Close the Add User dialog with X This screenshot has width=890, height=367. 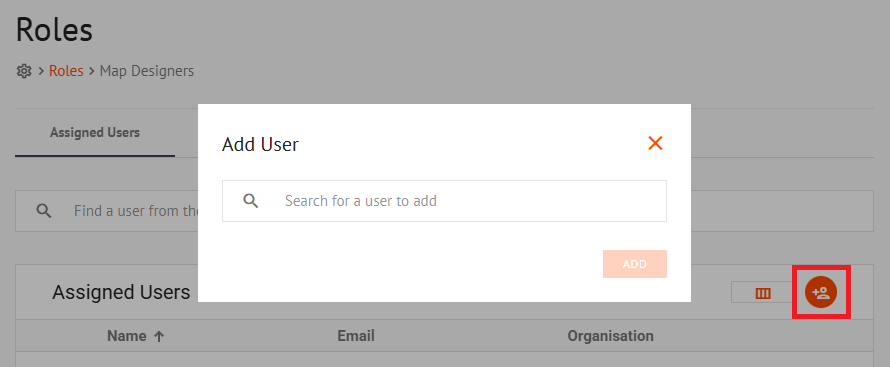[655, 143]
